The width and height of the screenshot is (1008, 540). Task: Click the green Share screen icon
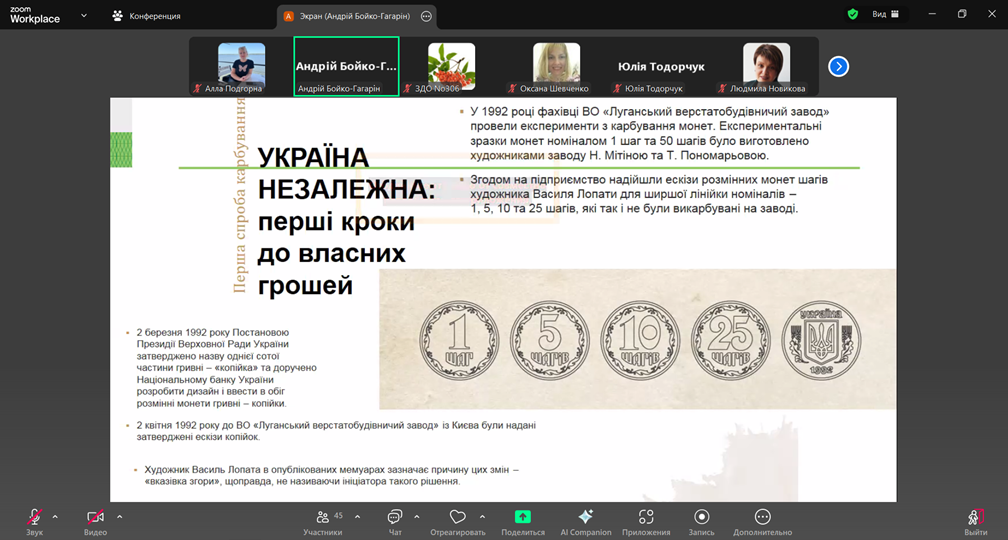click(522, 517)
